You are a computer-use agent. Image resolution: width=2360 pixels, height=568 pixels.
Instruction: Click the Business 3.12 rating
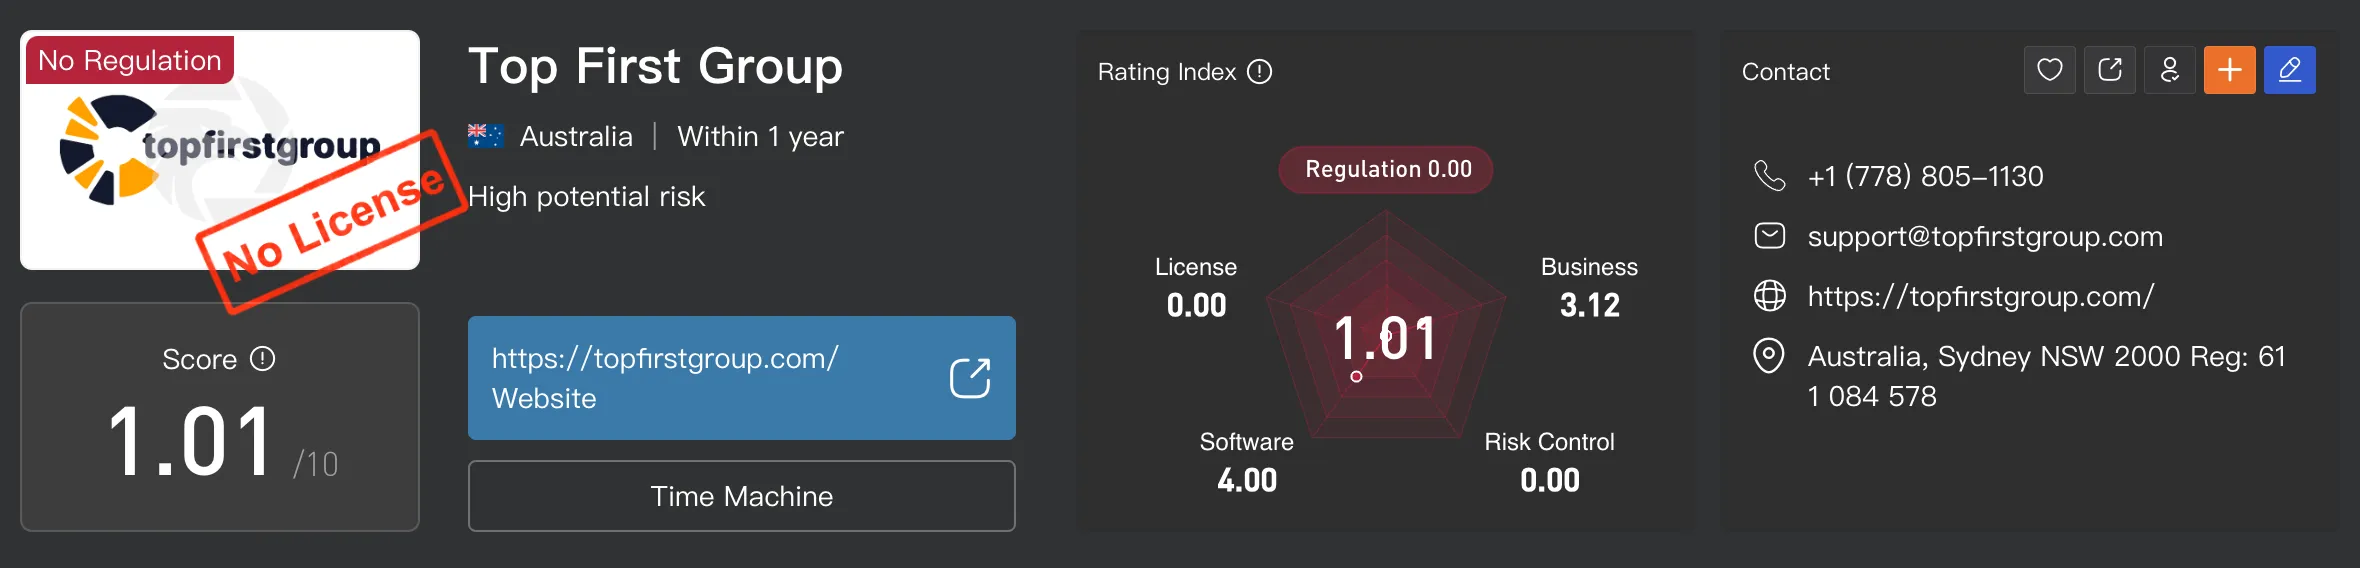click(1589, 288)
